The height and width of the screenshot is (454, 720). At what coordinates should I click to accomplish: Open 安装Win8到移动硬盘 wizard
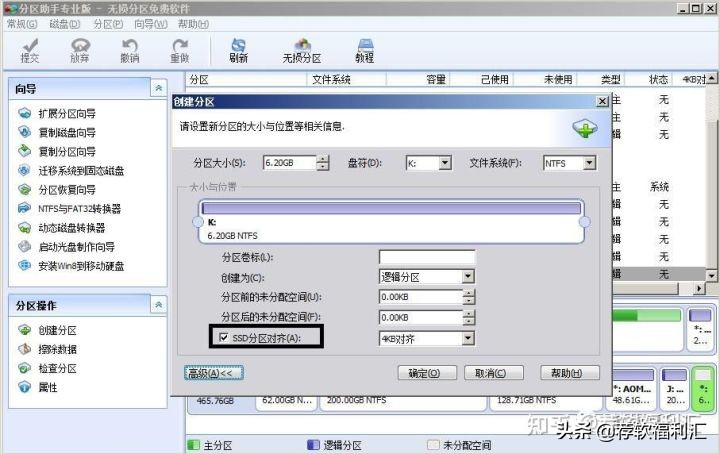pos(71,266)
